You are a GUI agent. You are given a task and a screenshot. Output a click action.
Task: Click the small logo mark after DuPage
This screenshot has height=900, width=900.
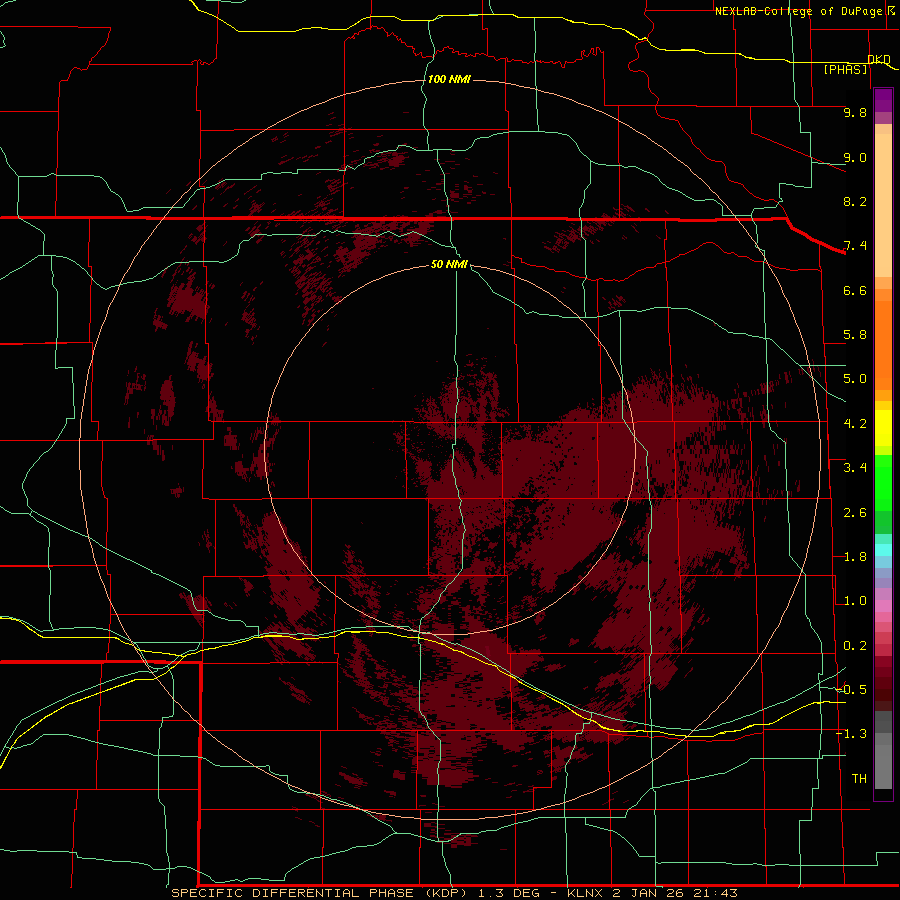tap(891, 10)
